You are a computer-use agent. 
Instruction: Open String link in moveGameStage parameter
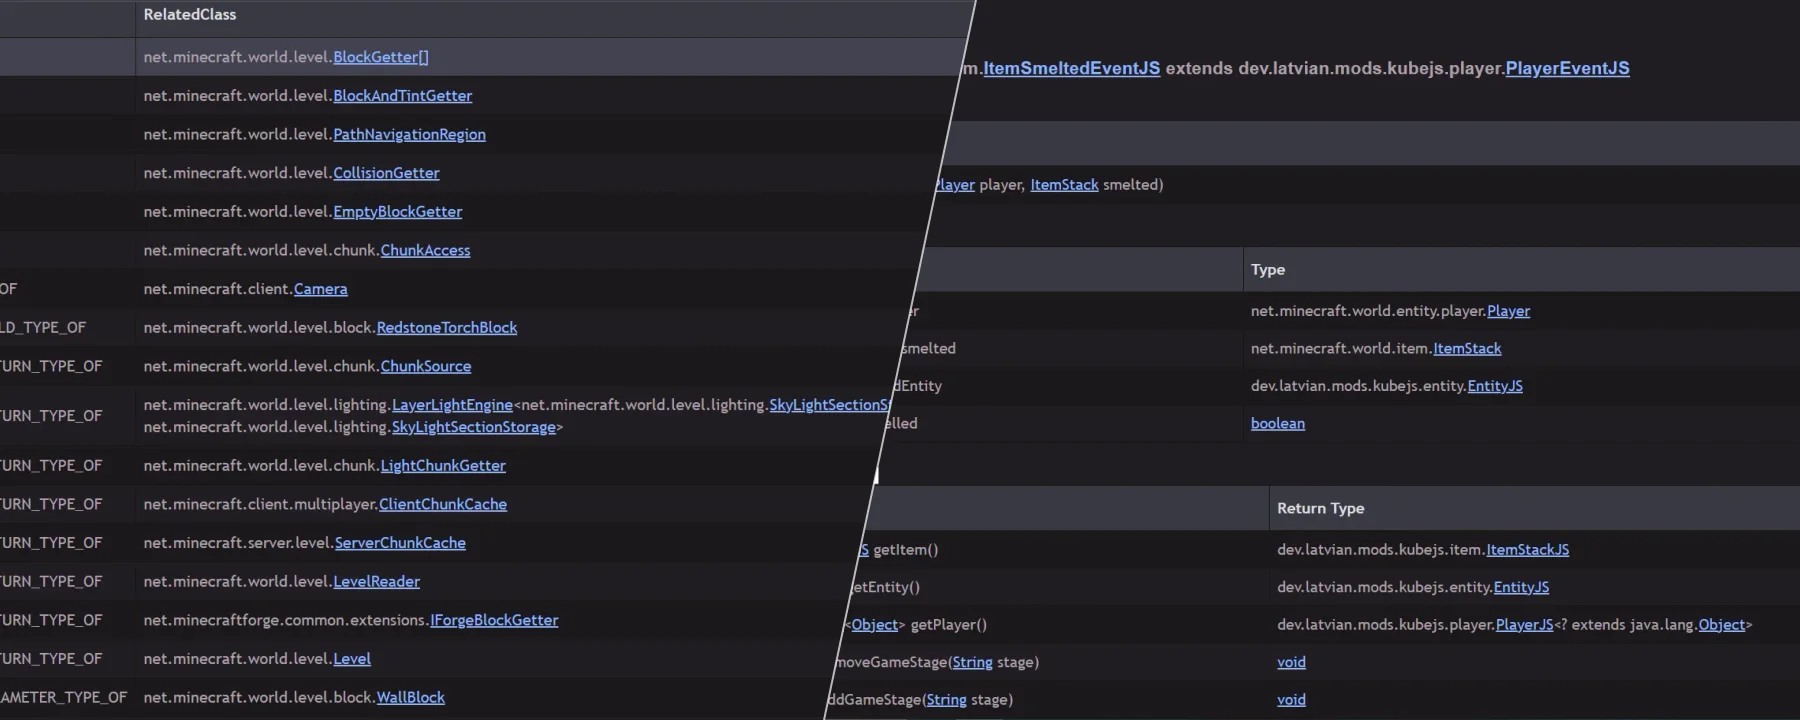972,662
